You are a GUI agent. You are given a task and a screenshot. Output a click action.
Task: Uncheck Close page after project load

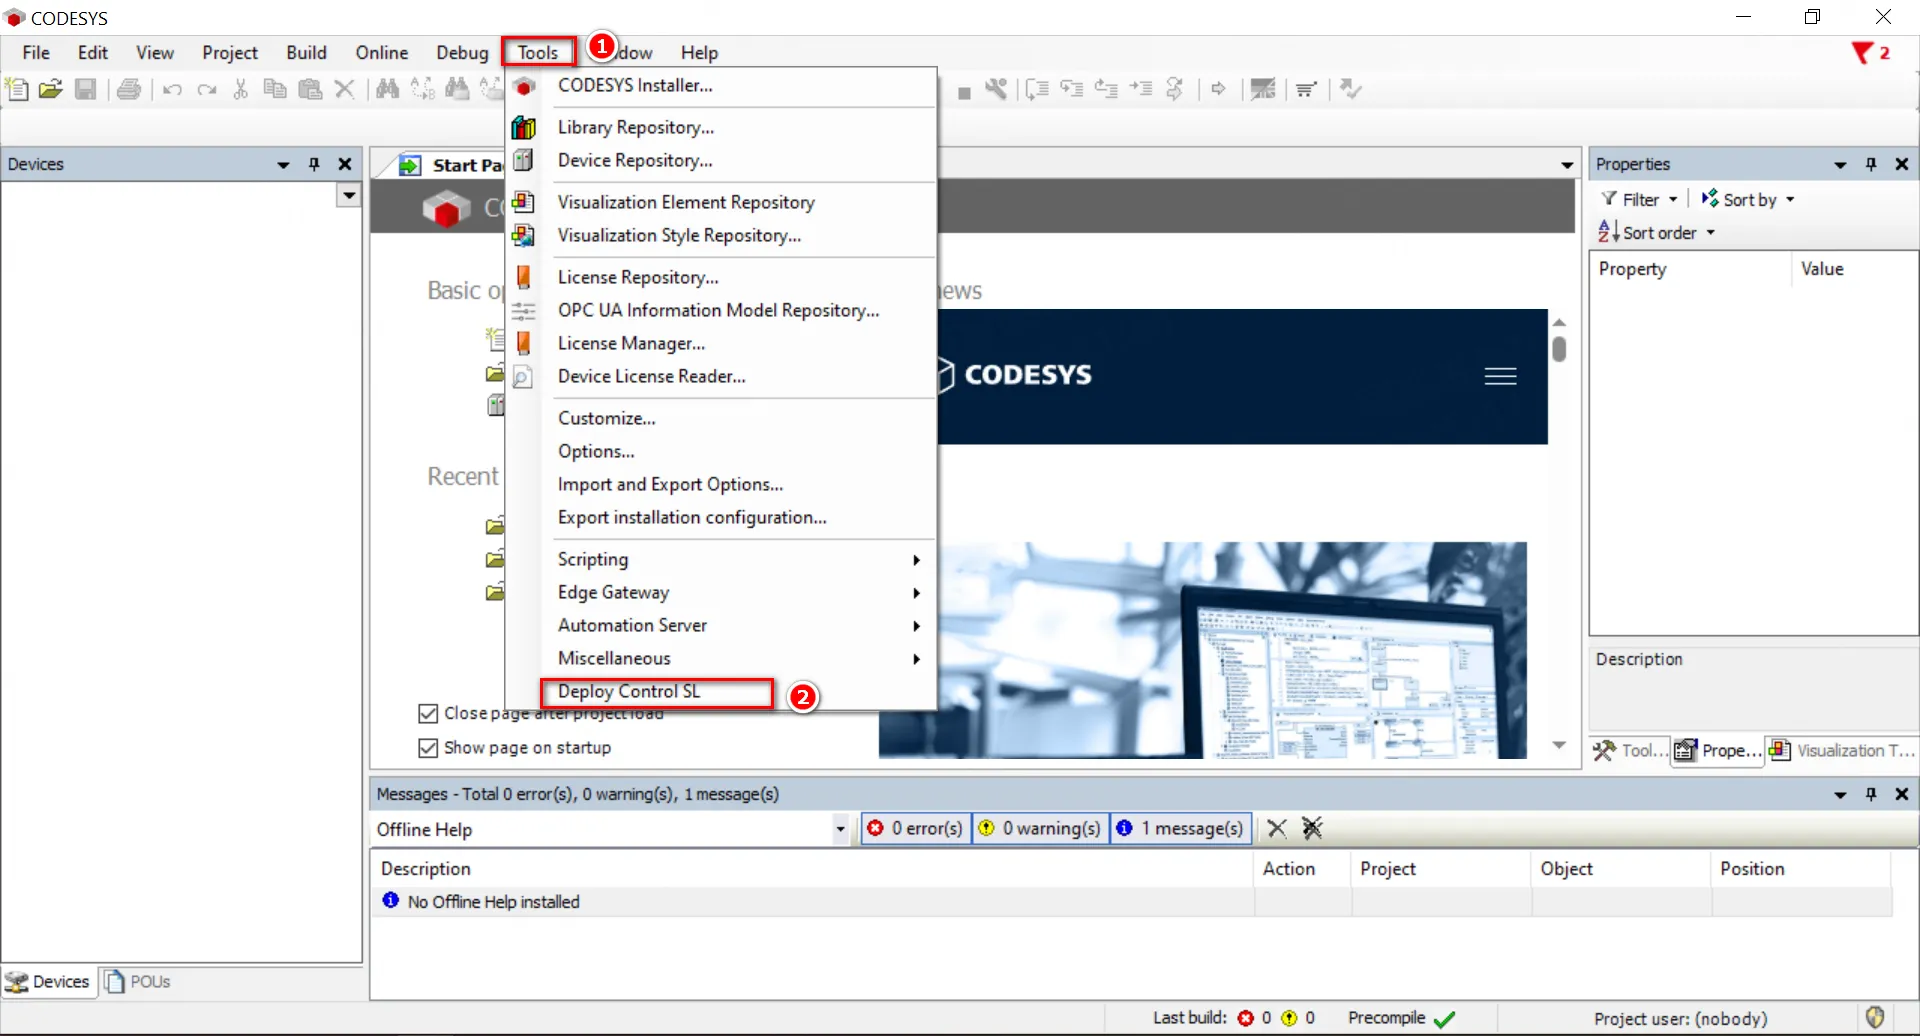point(428,714)
